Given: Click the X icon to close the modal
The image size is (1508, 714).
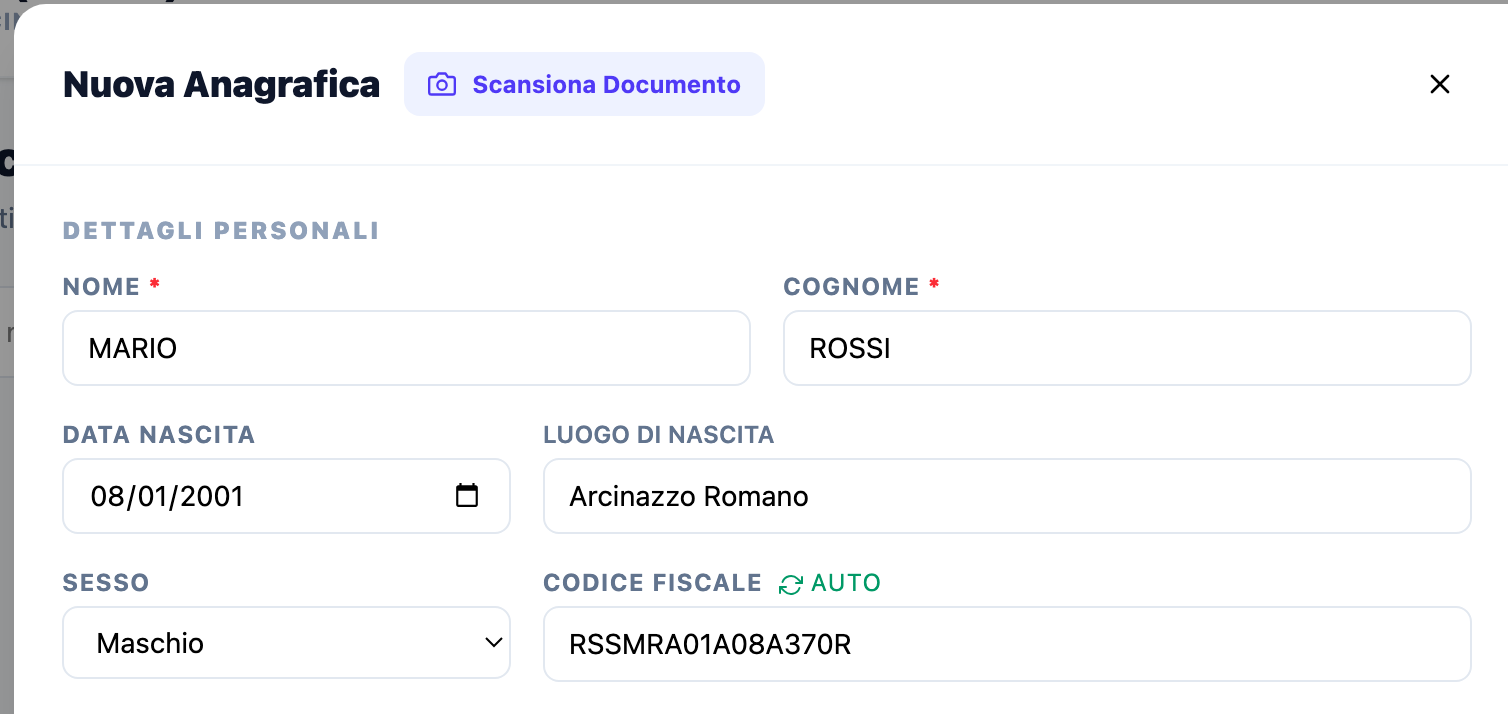Looking at the screenshot, I should click(x=1439, y=84).
